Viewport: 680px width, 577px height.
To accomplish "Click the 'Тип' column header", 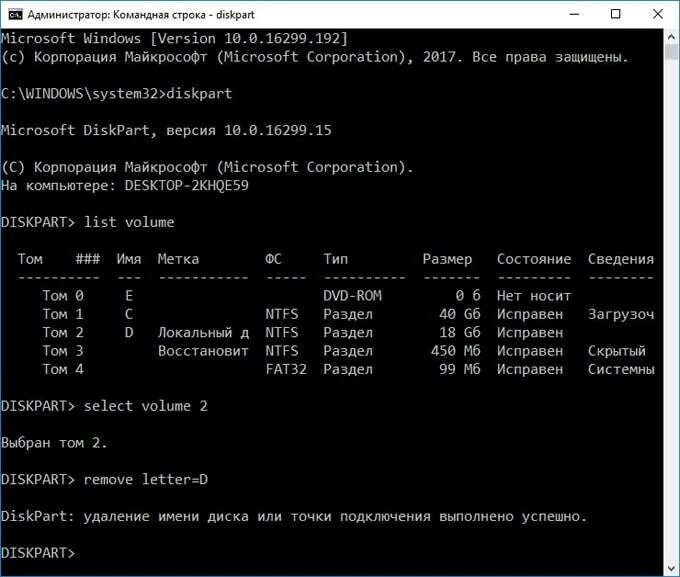I will tap(335, 259).
